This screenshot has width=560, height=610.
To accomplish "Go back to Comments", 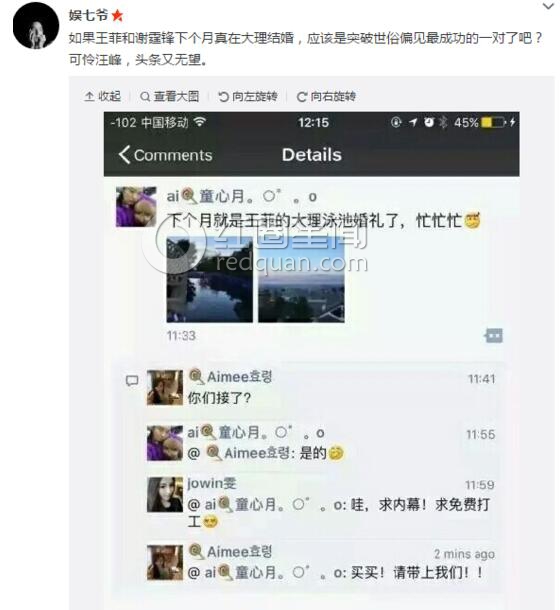I will click(x=165, y=155).
